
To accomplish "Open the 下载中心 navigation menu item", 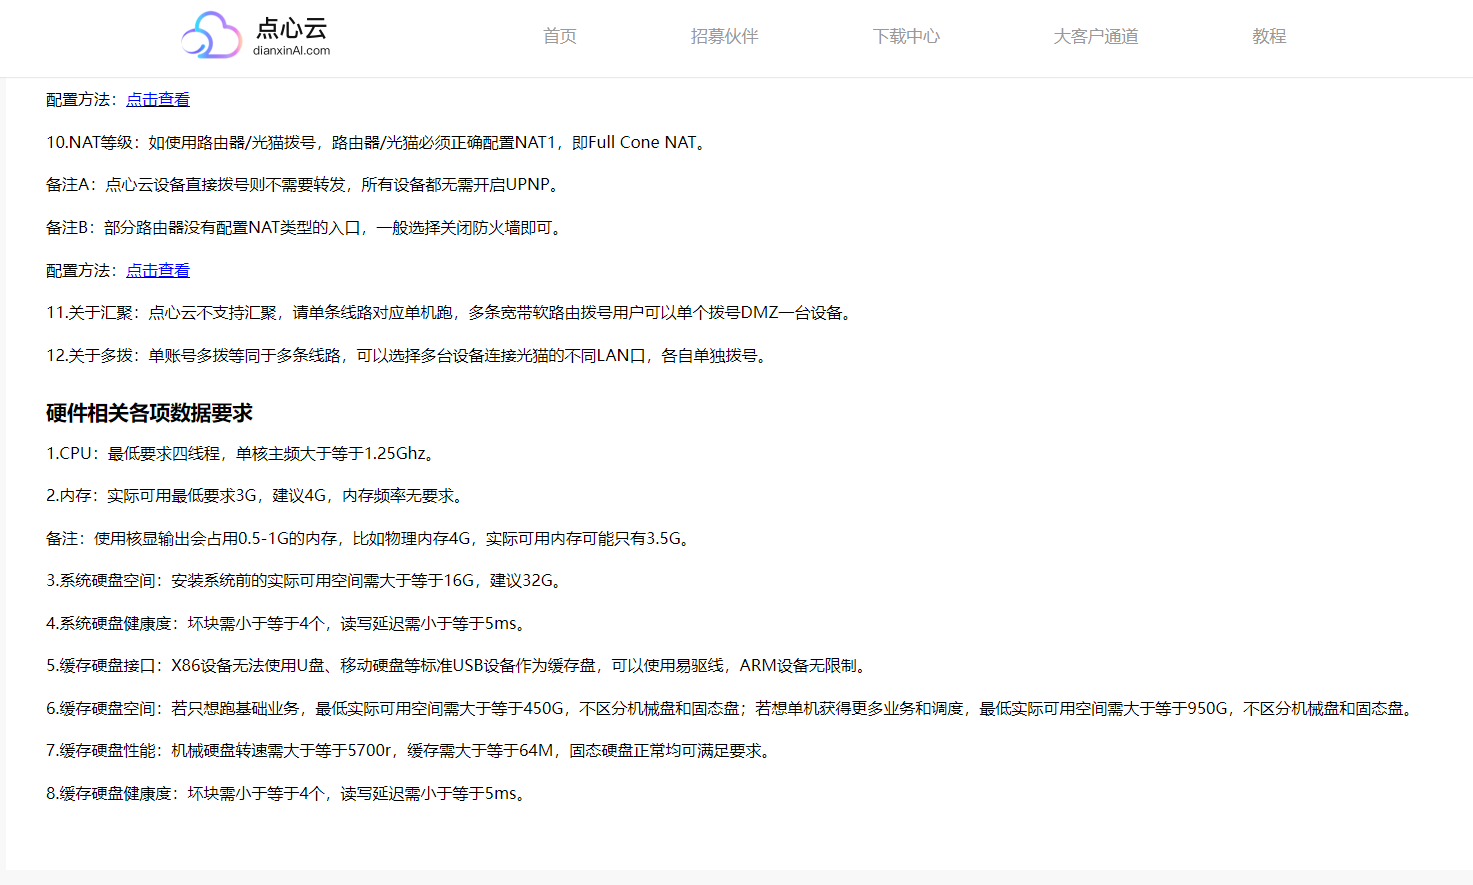I will click(x=906, y=36).
